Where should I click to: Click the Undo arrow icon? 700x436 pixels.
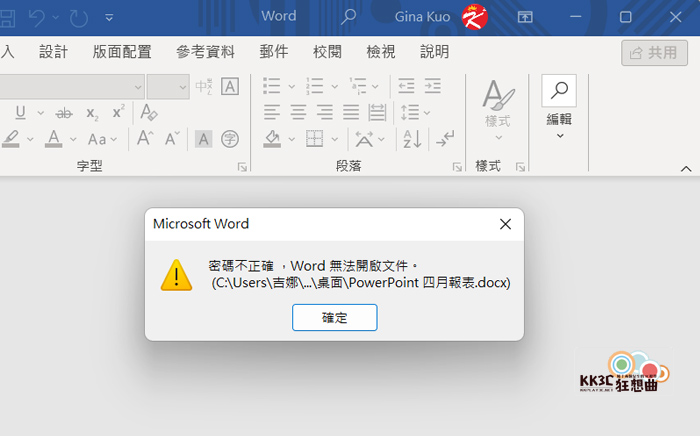(37, 18)
